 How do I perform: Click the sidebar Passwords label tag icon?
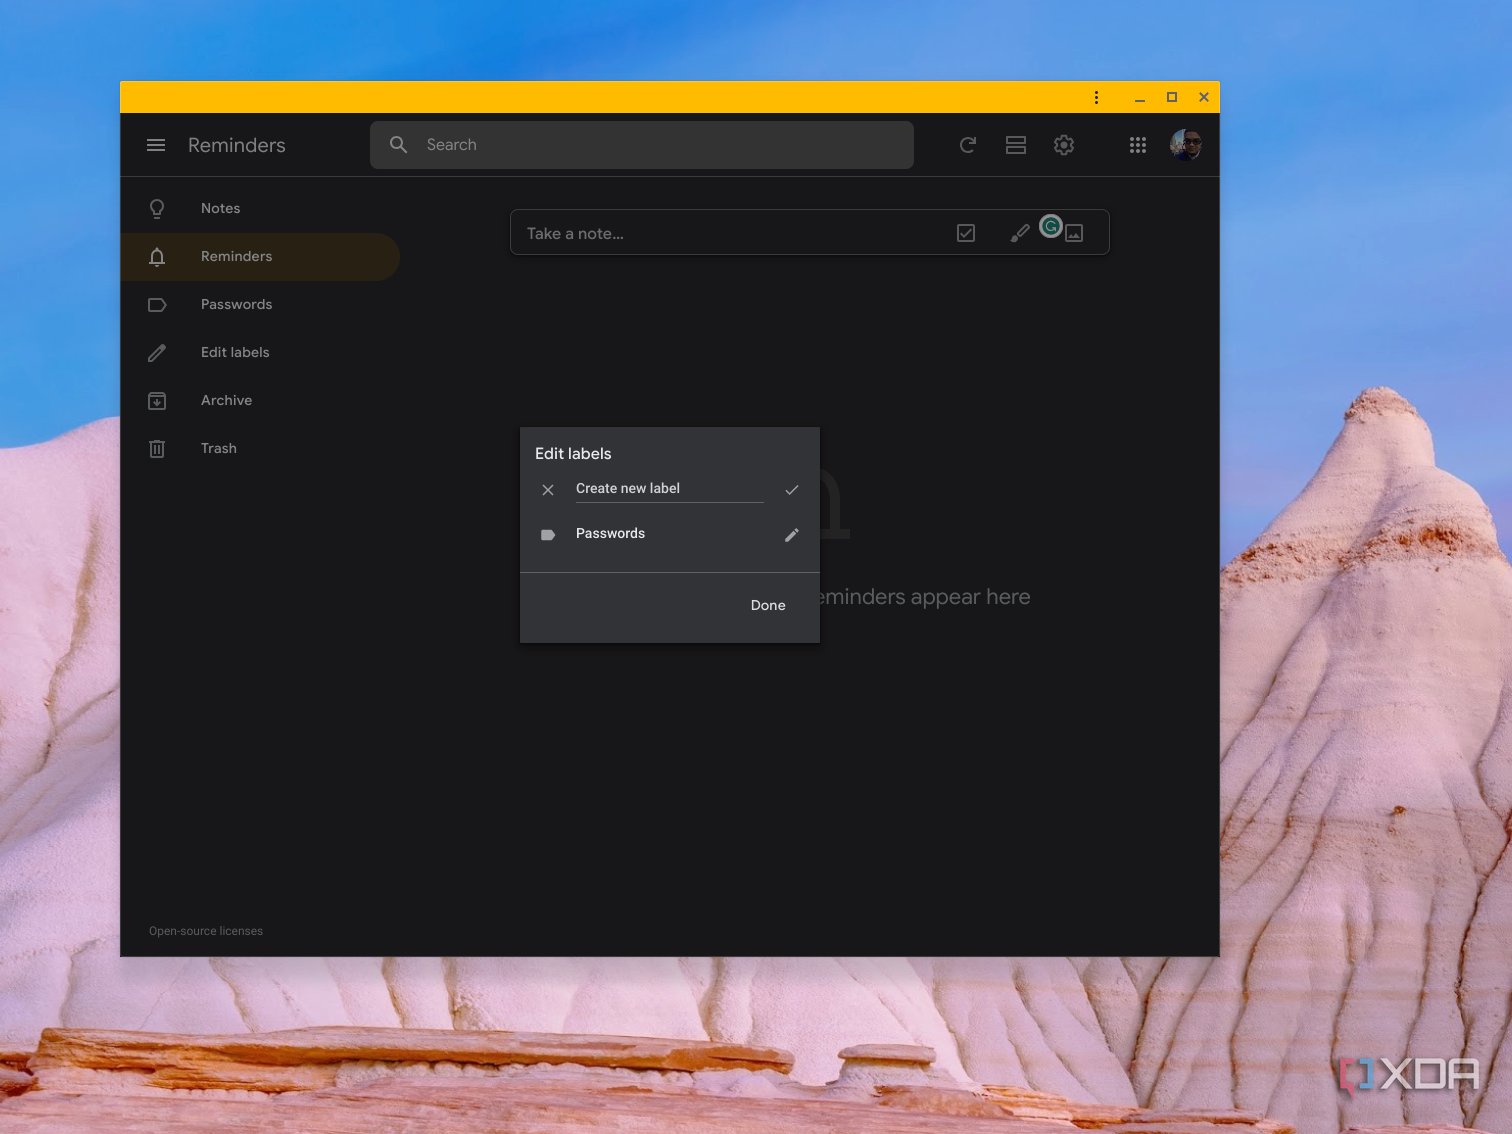pos(157,305)
